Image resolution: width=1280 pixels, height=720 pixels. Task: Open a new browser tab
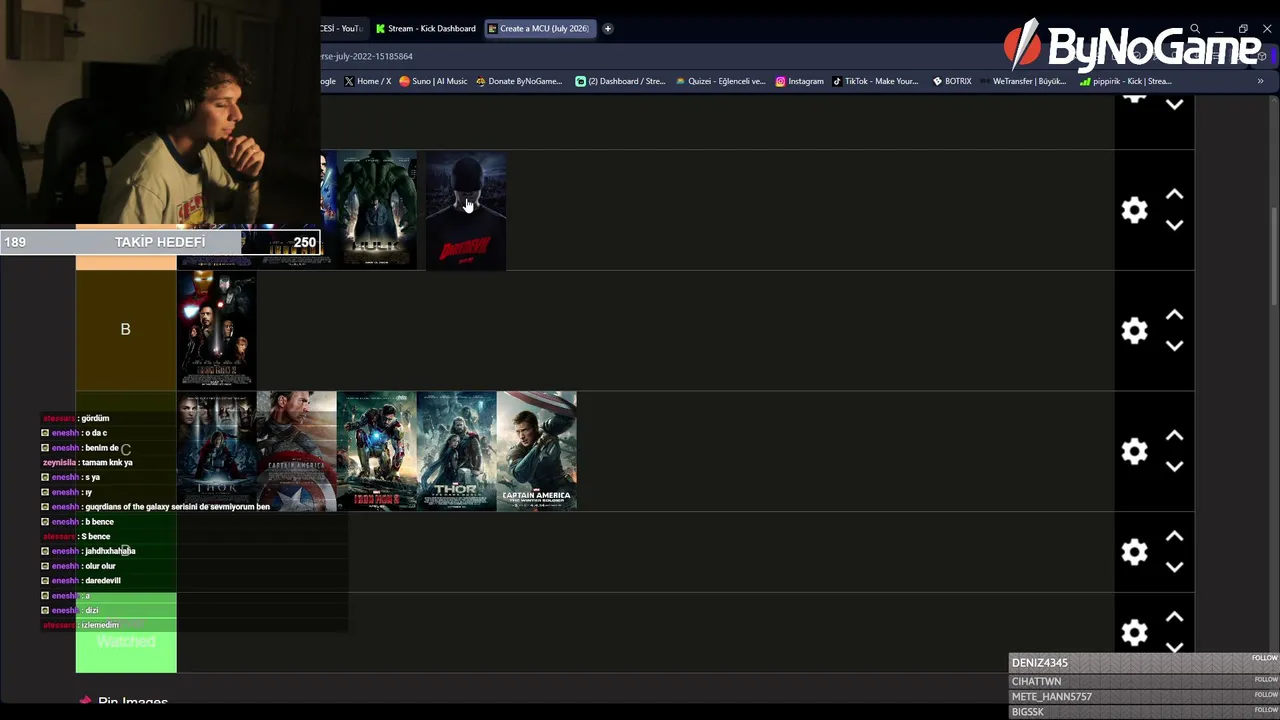pyautogui.click(x=607, y=28)
